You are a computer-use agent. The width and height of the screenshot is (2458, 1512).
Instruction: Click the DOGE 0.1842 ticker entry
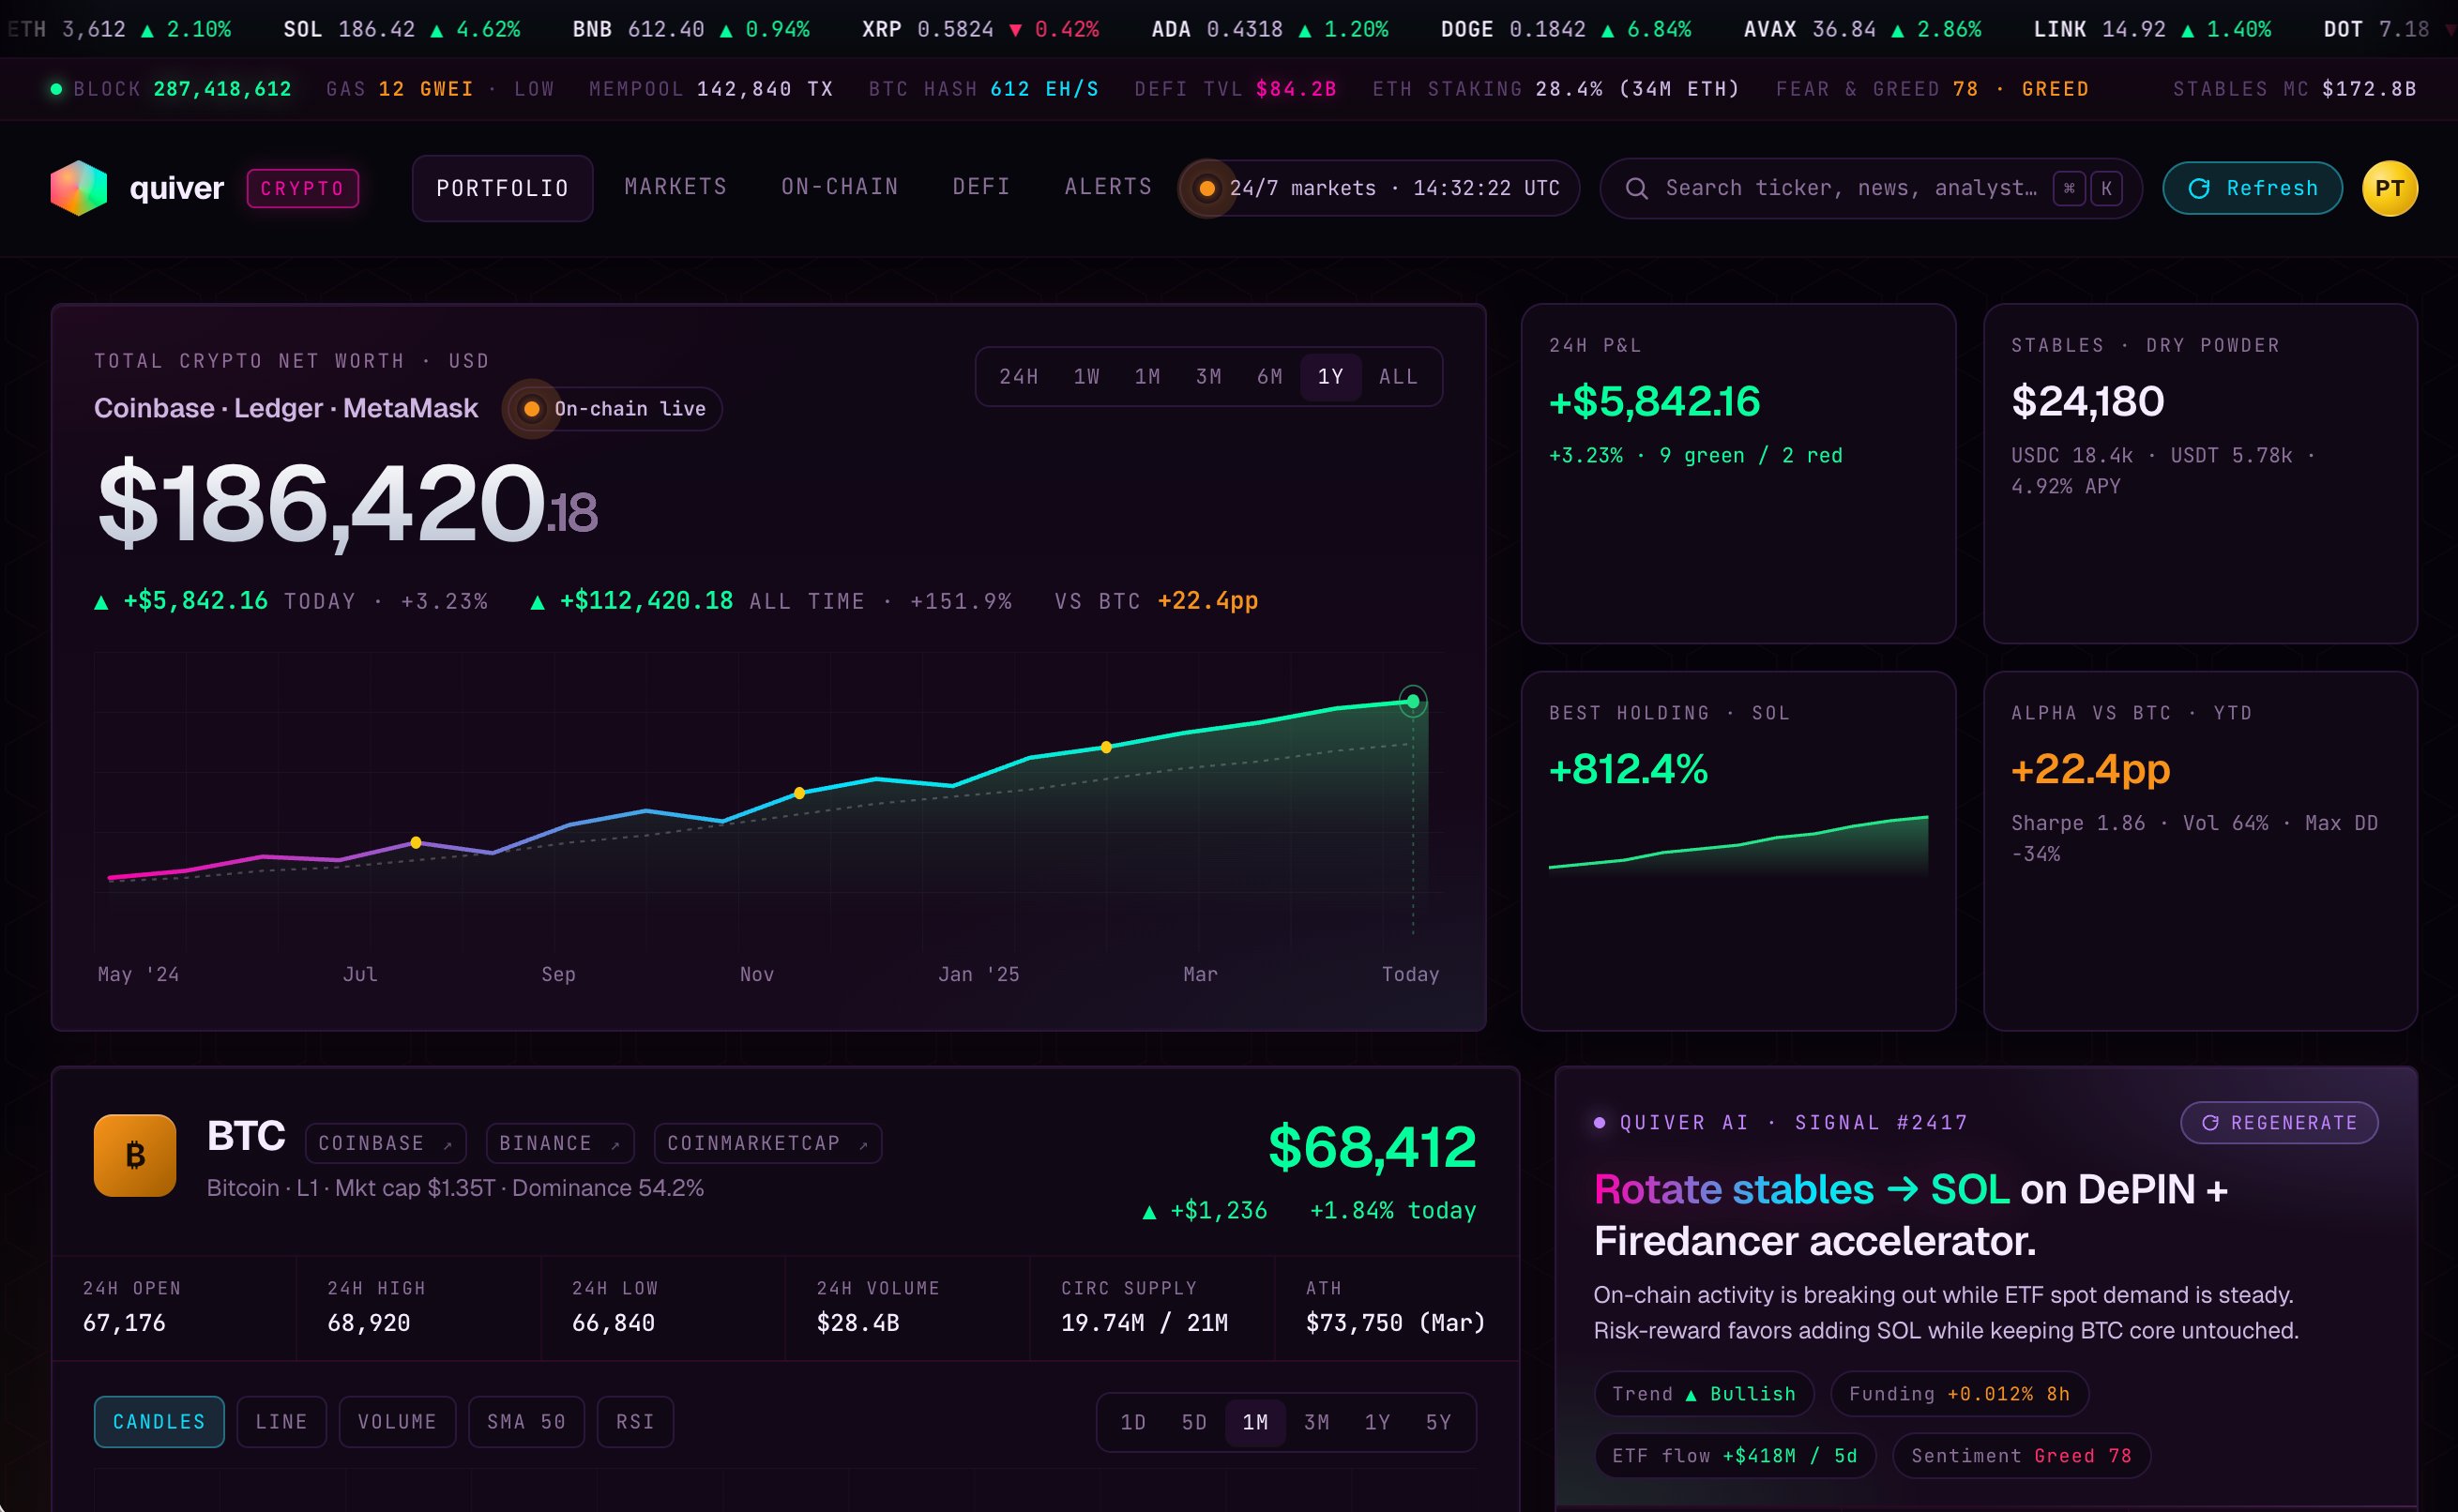coord(1565,29)
